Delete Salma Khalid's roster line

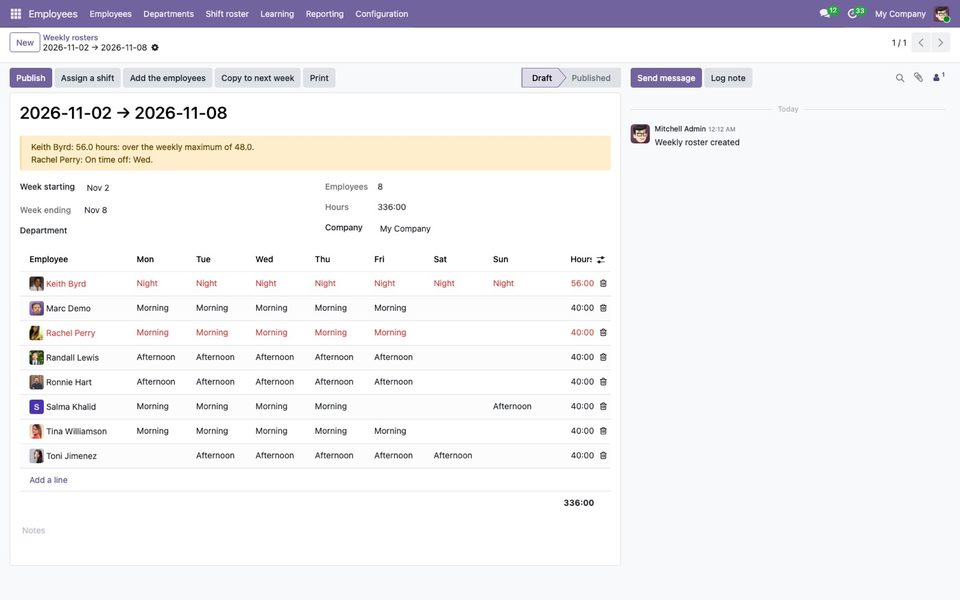(603, 406)
